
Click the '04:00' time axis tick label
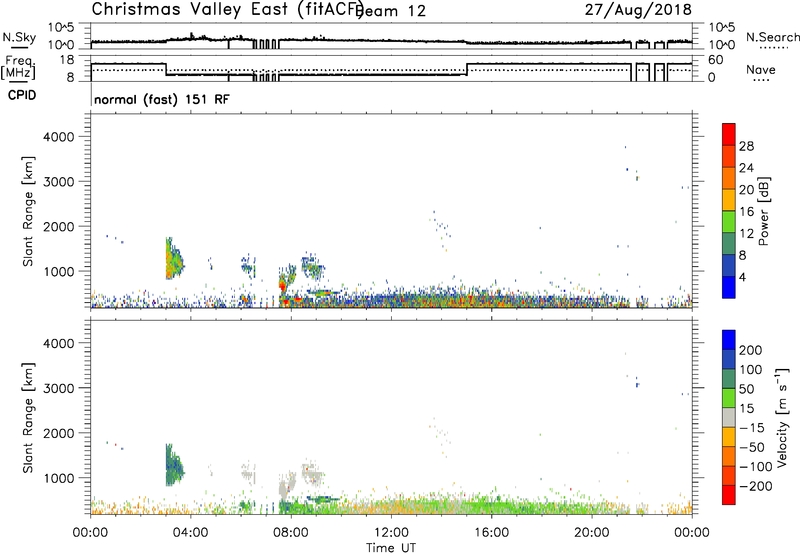(x=191, y=533)
